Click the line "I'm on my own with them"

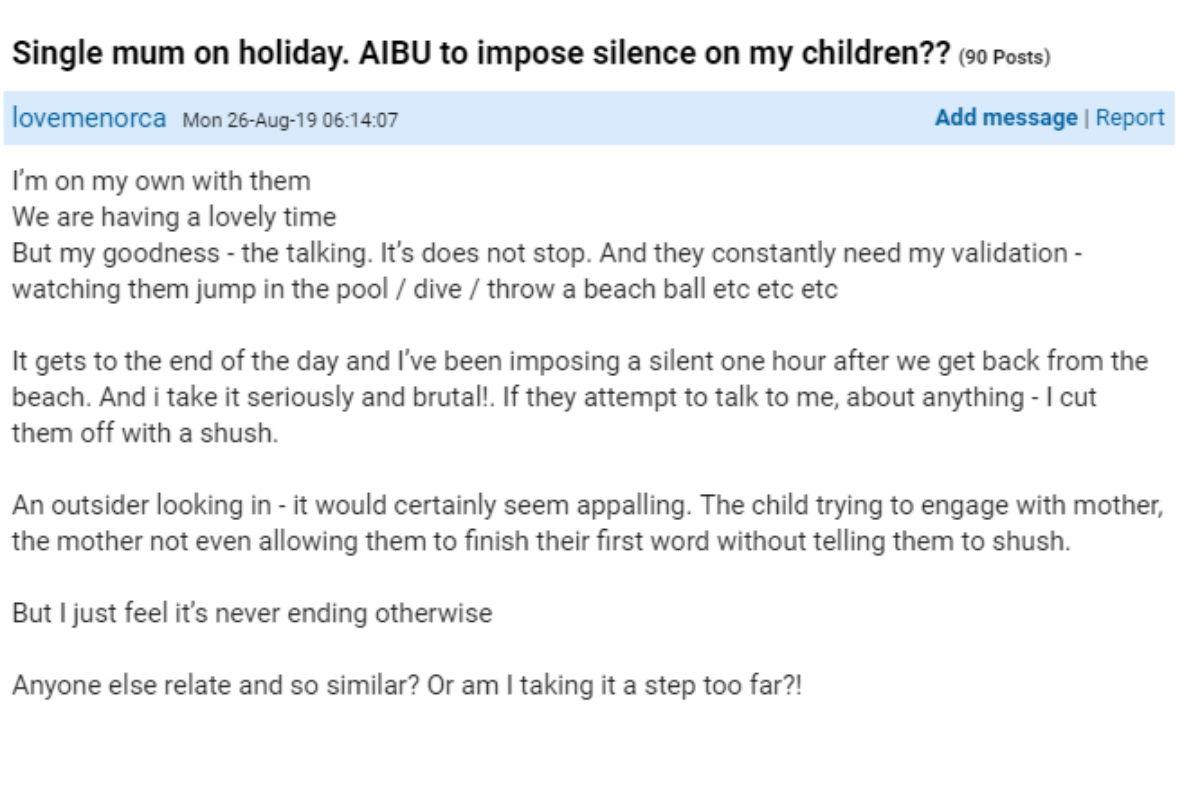[161, 182]
